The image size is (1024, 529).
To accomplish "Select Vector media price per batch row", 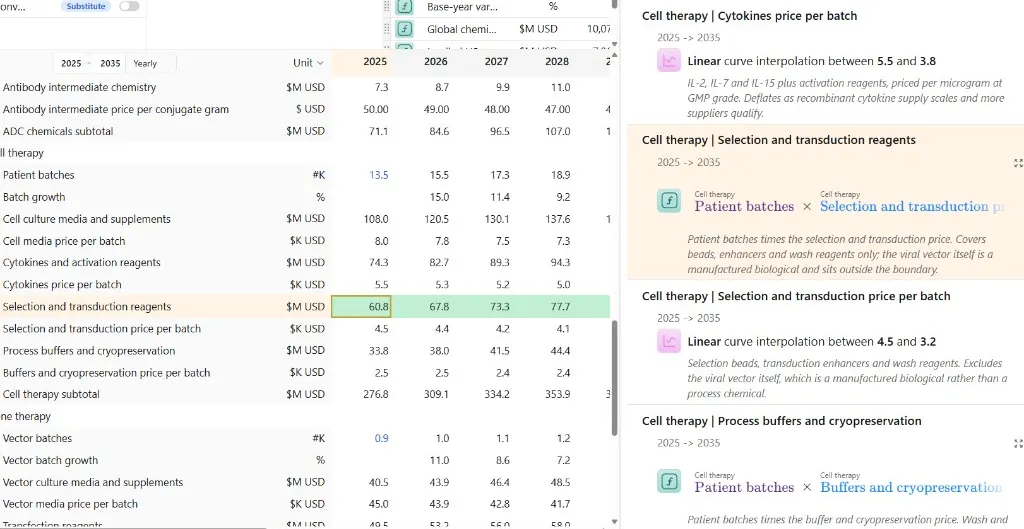I will (x=71, y=504).
